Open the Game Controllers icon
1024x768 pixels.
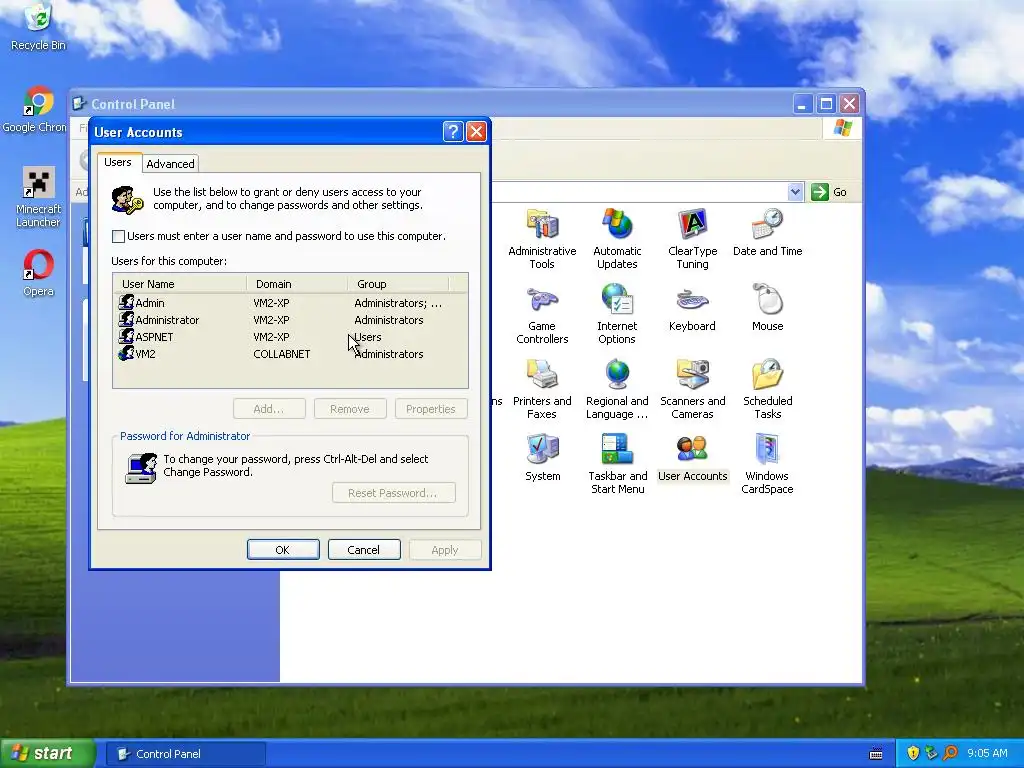542,313
